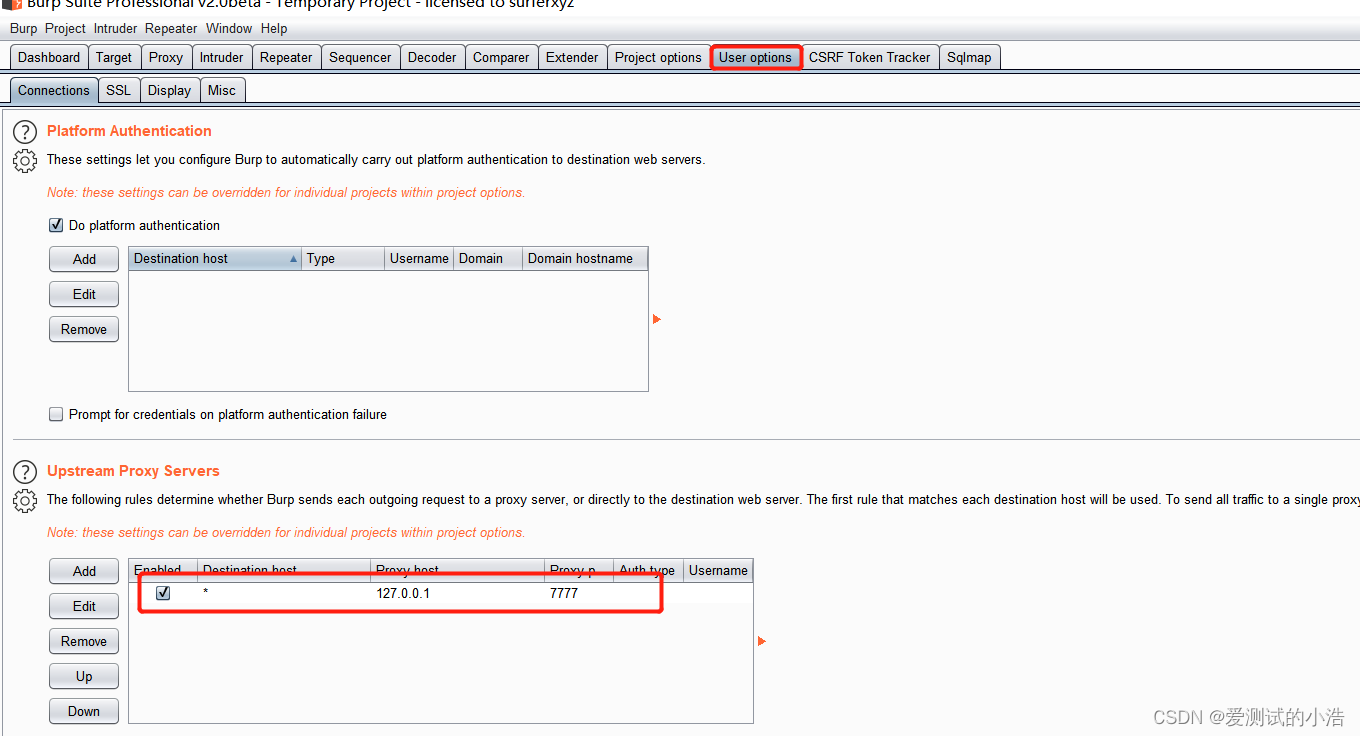Open the Window menu
Viewport: 1360px width, 736px height.
(x=229, y=28)
